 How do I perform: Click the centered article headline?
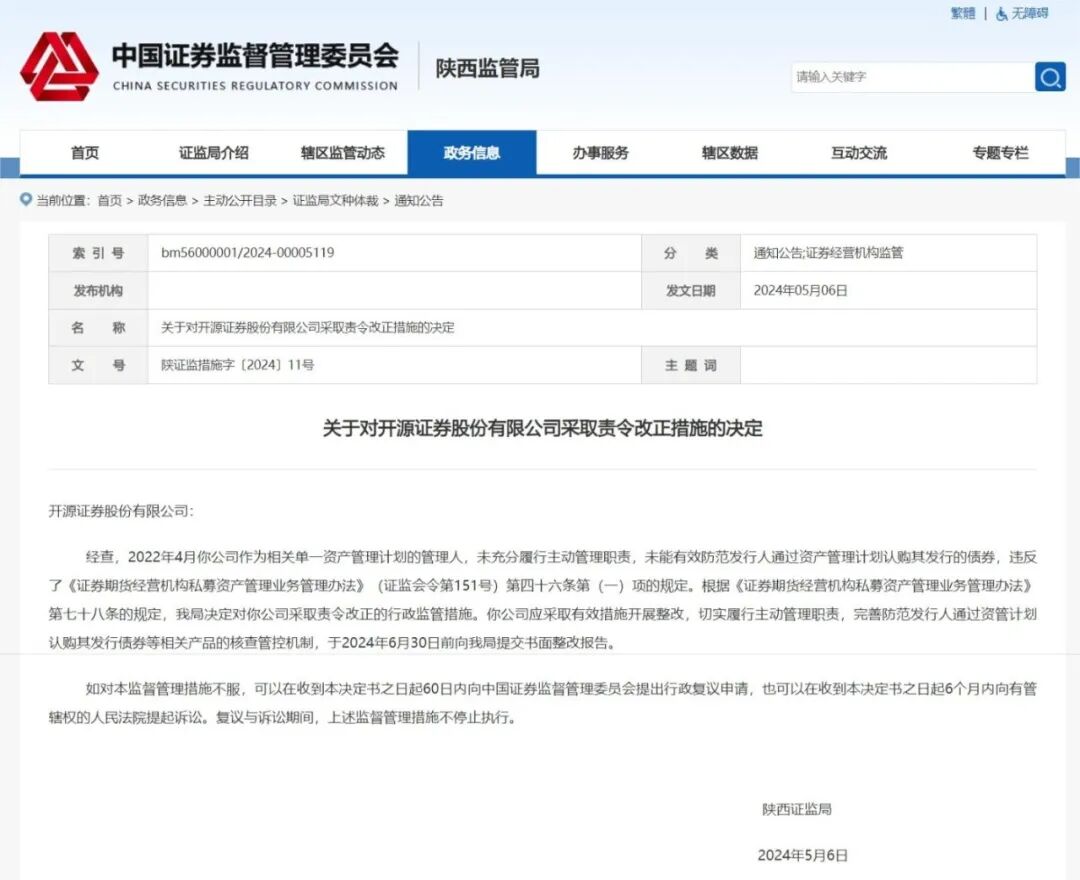pyautogui.click(x=543, y=428)
